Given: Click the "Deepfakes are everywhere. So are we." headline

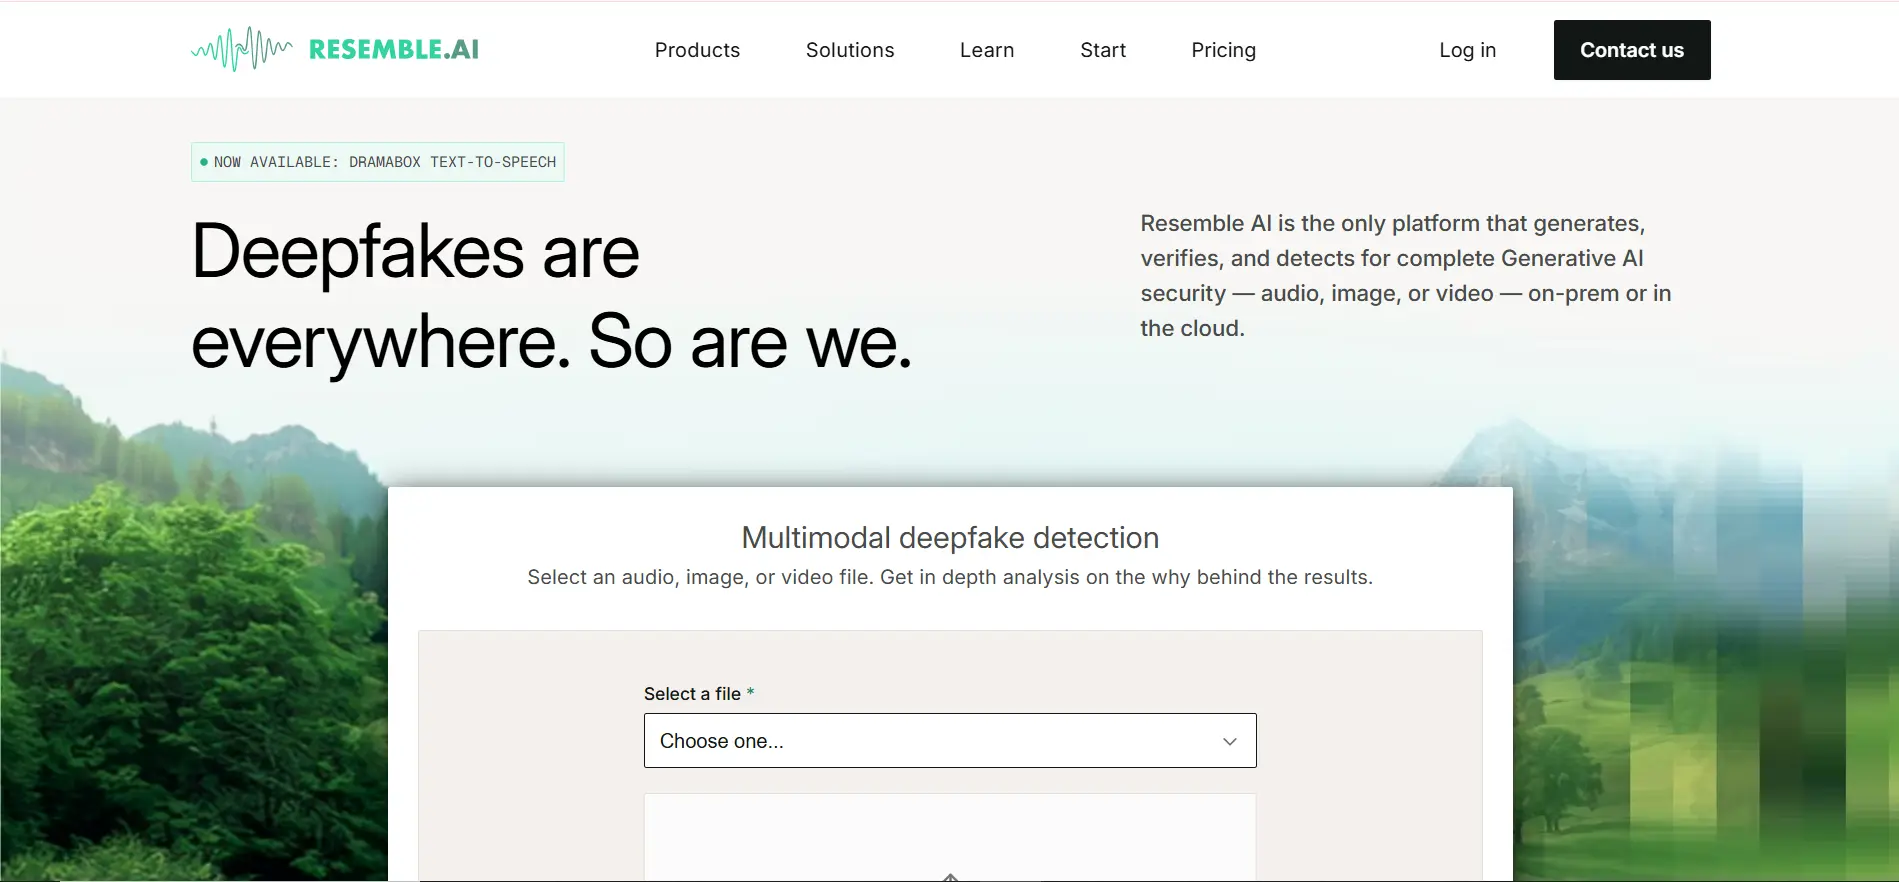Looking at the screenshot, I should point(552,296).
